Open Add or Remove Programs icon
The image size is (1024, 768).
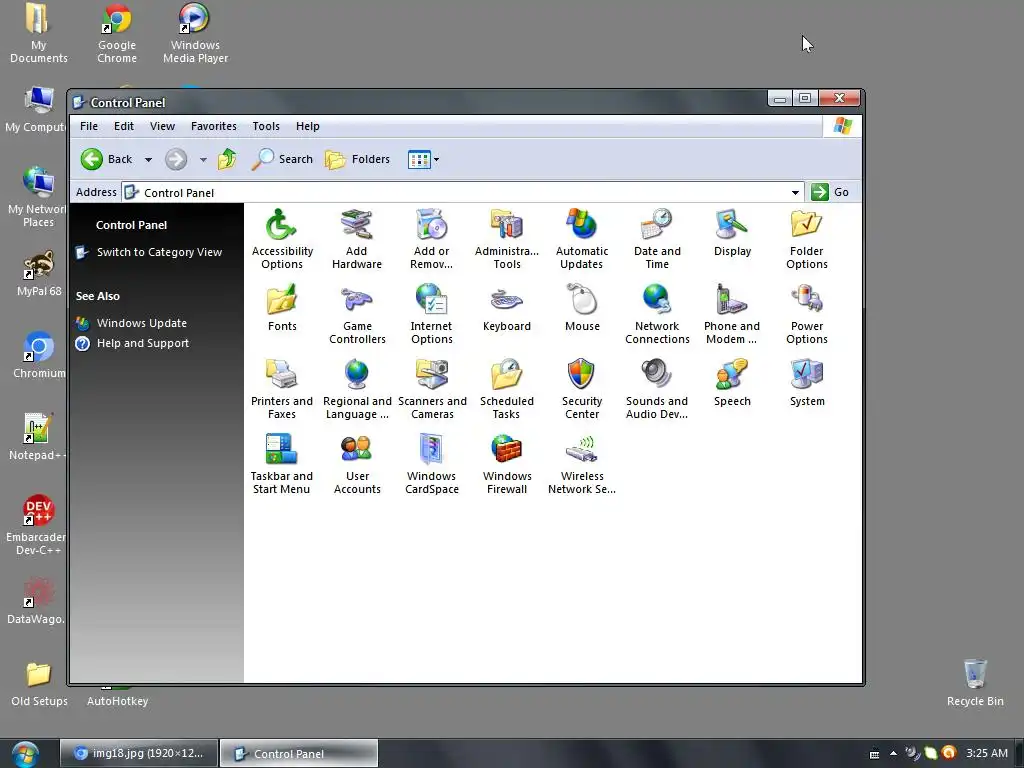point(431,238)
